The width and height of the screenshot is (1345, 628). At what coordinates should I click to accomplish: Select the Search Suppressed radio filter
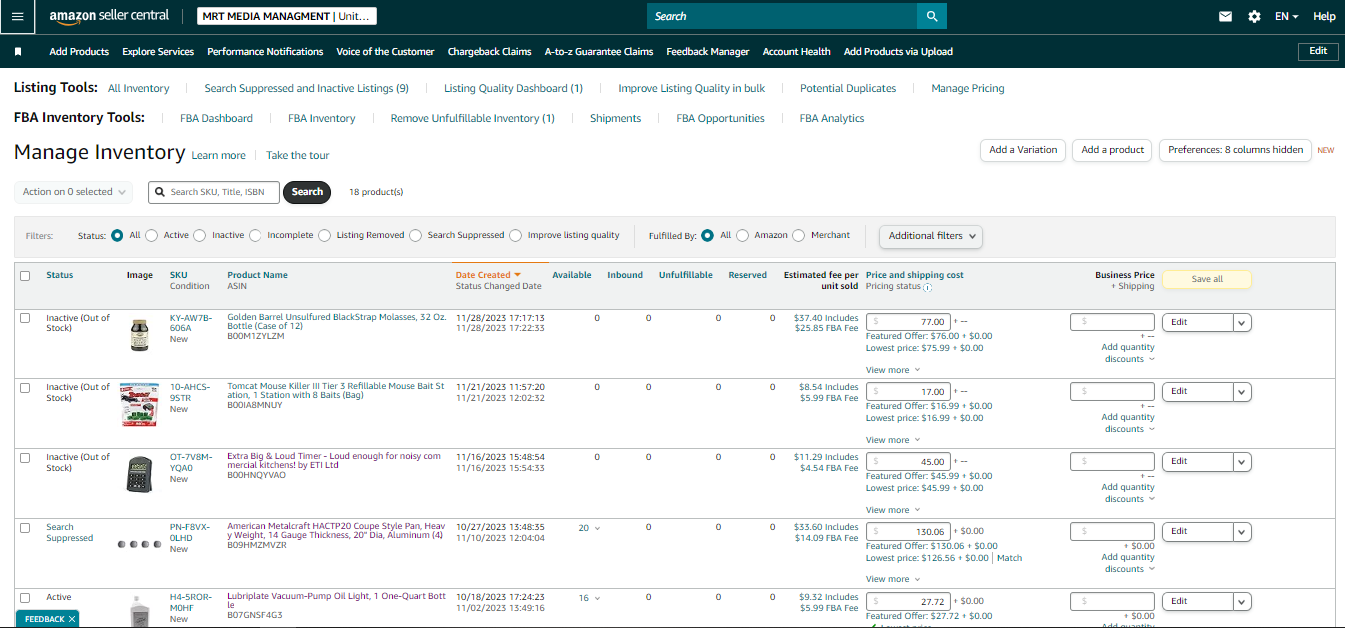point(415,236)
